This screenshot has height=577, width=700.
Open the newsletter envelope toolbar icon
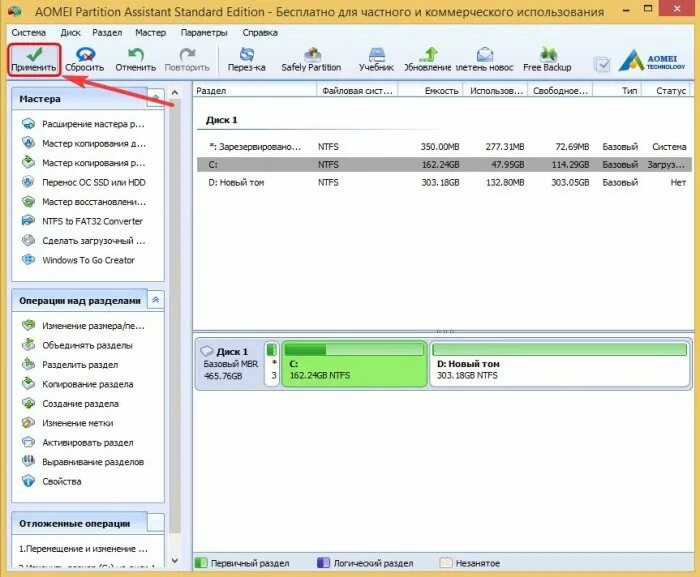point(484,60)
